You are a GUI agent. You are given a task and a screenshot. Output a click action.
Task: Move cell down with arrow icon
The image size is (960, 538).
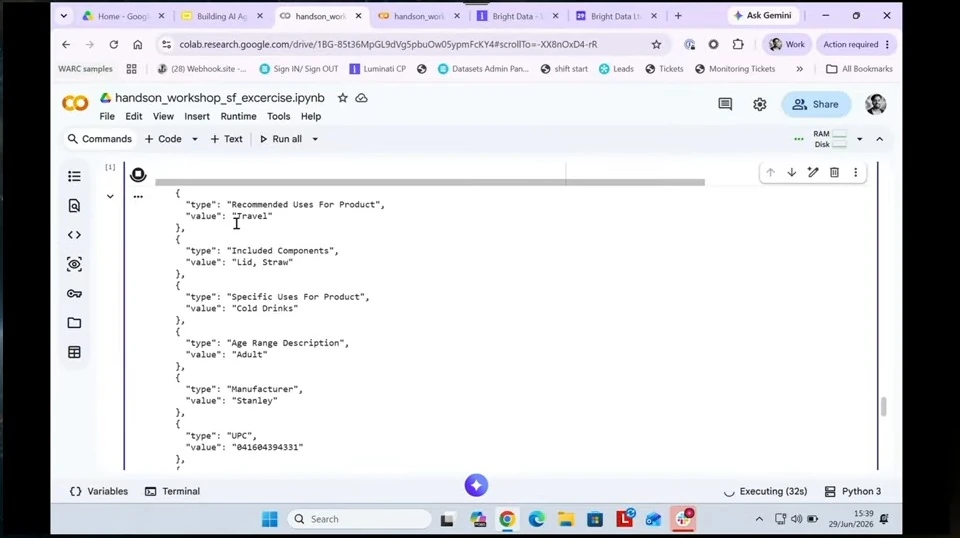pos(792,173)
